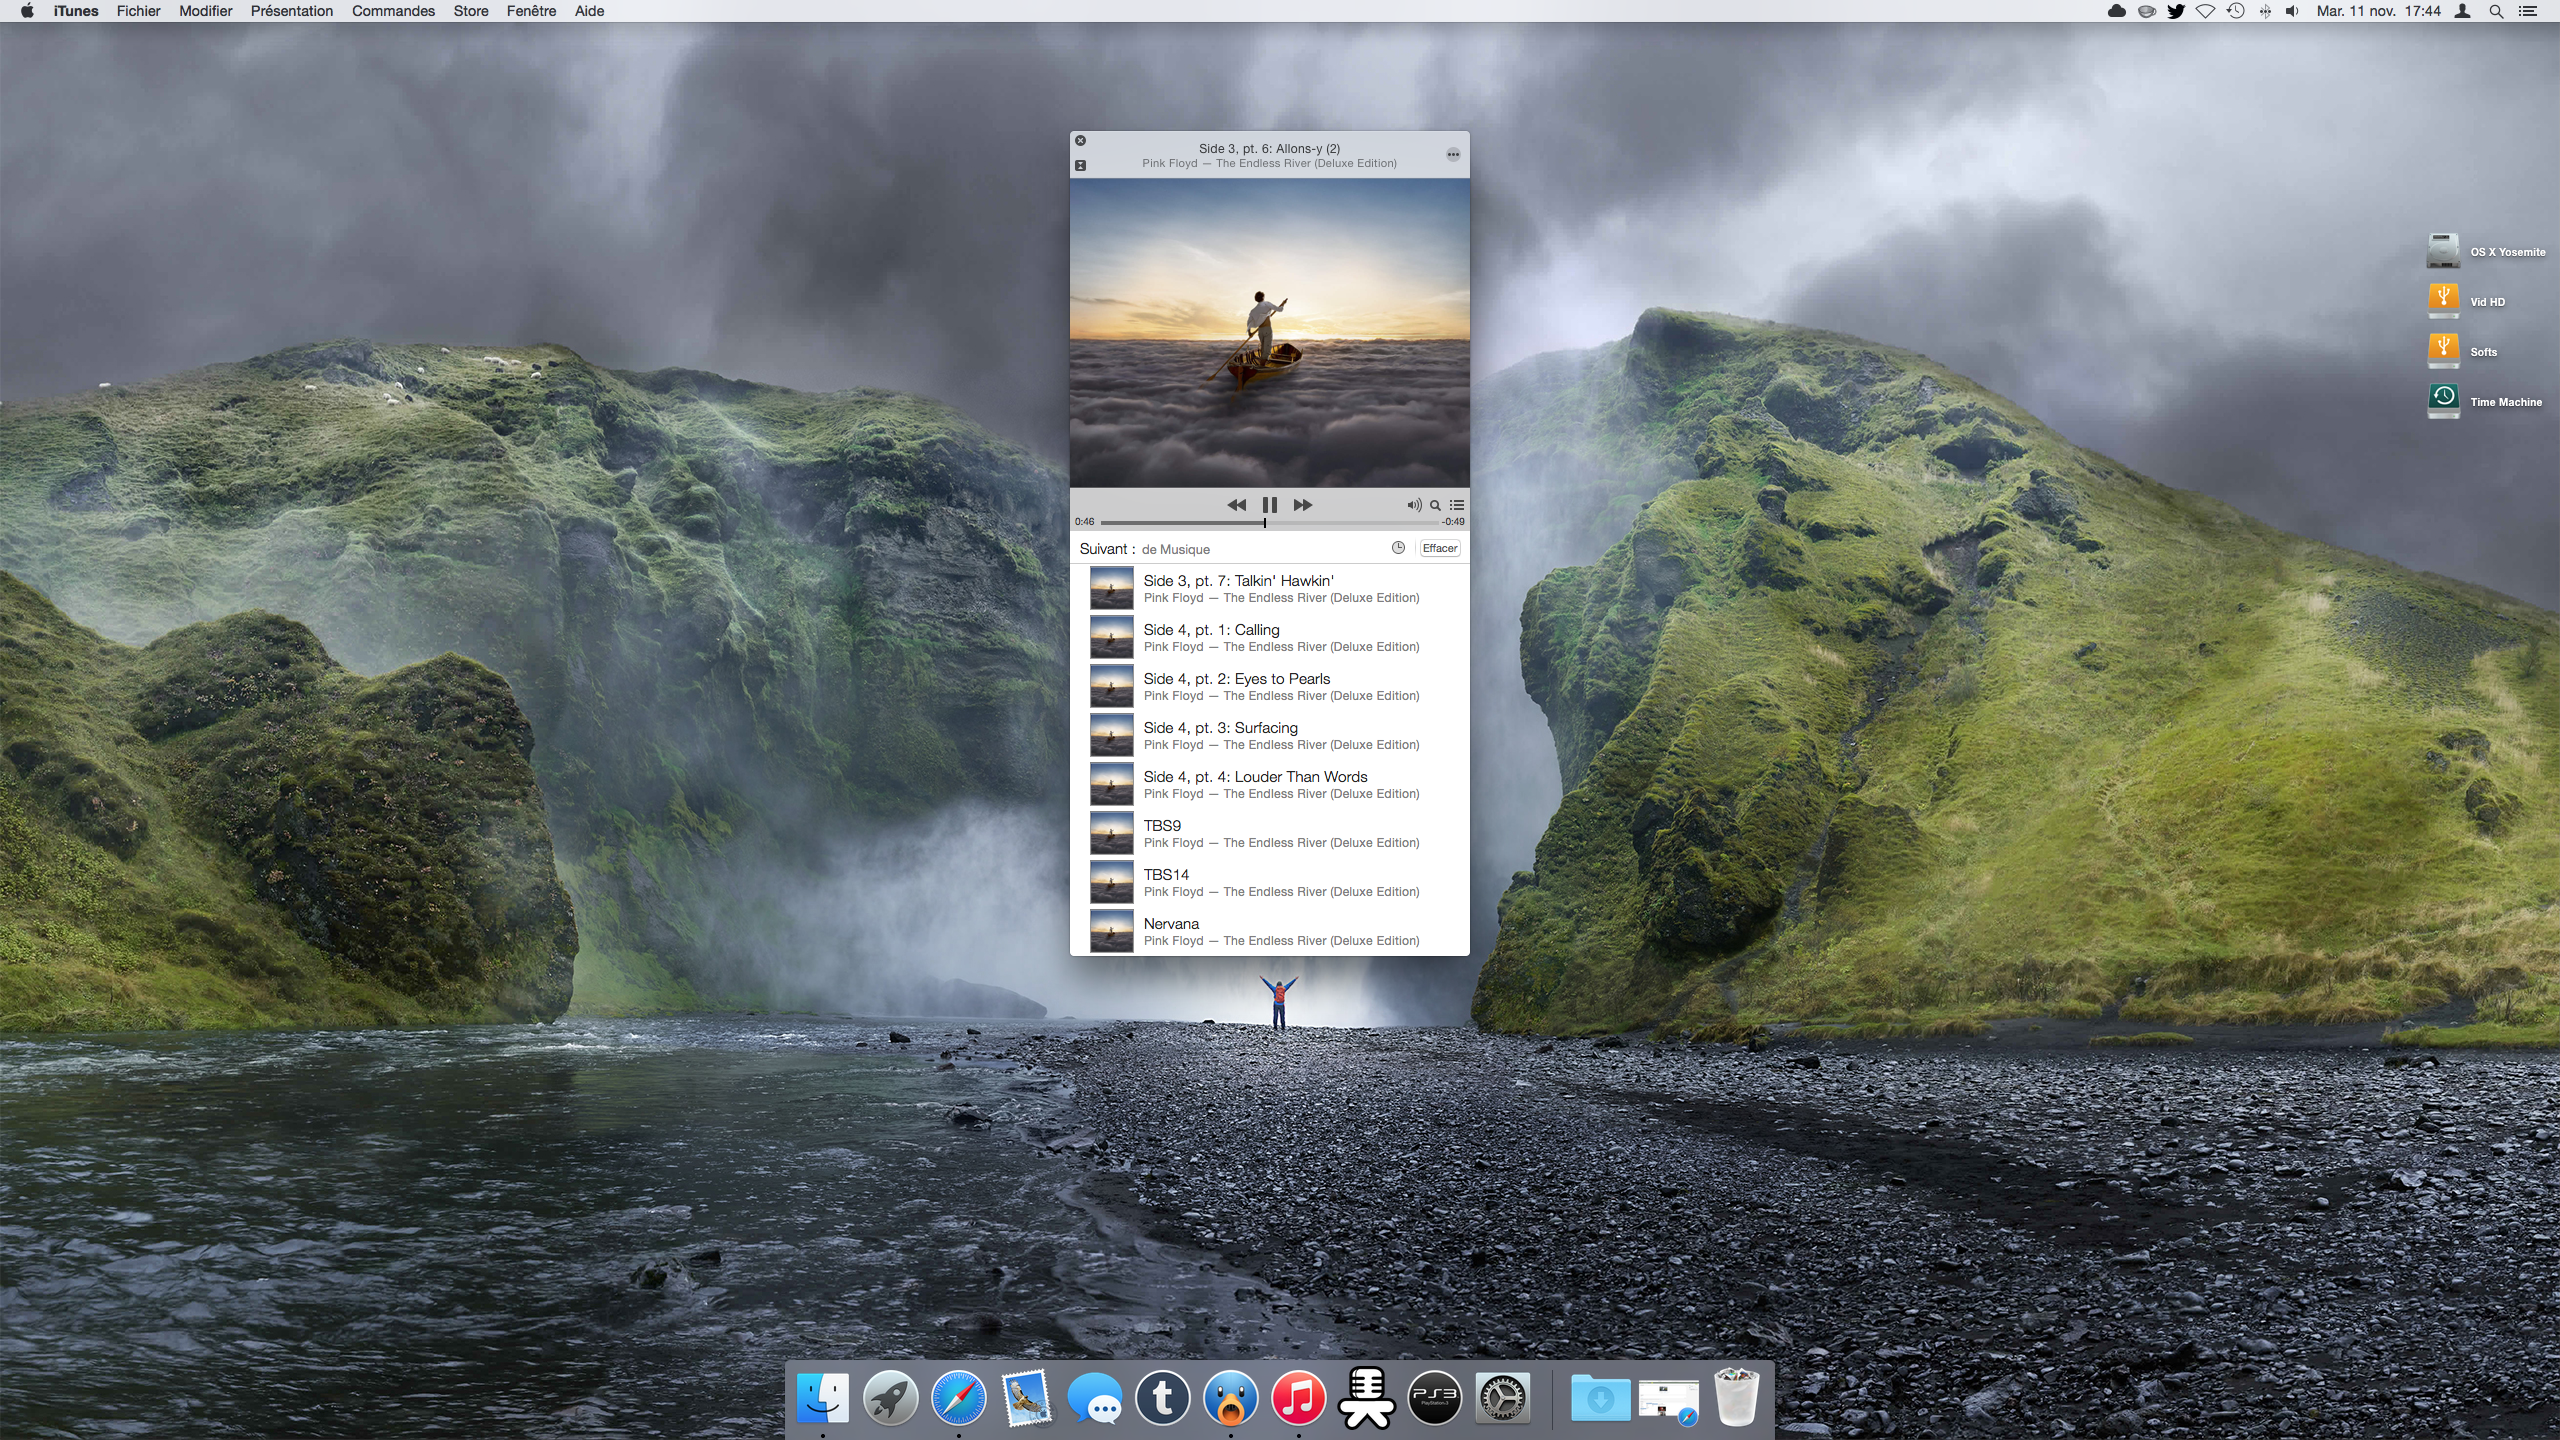The height and width of the screenshot is (1440, 2560).
Task: Pause the current song
Action: tap(1269, 505)
